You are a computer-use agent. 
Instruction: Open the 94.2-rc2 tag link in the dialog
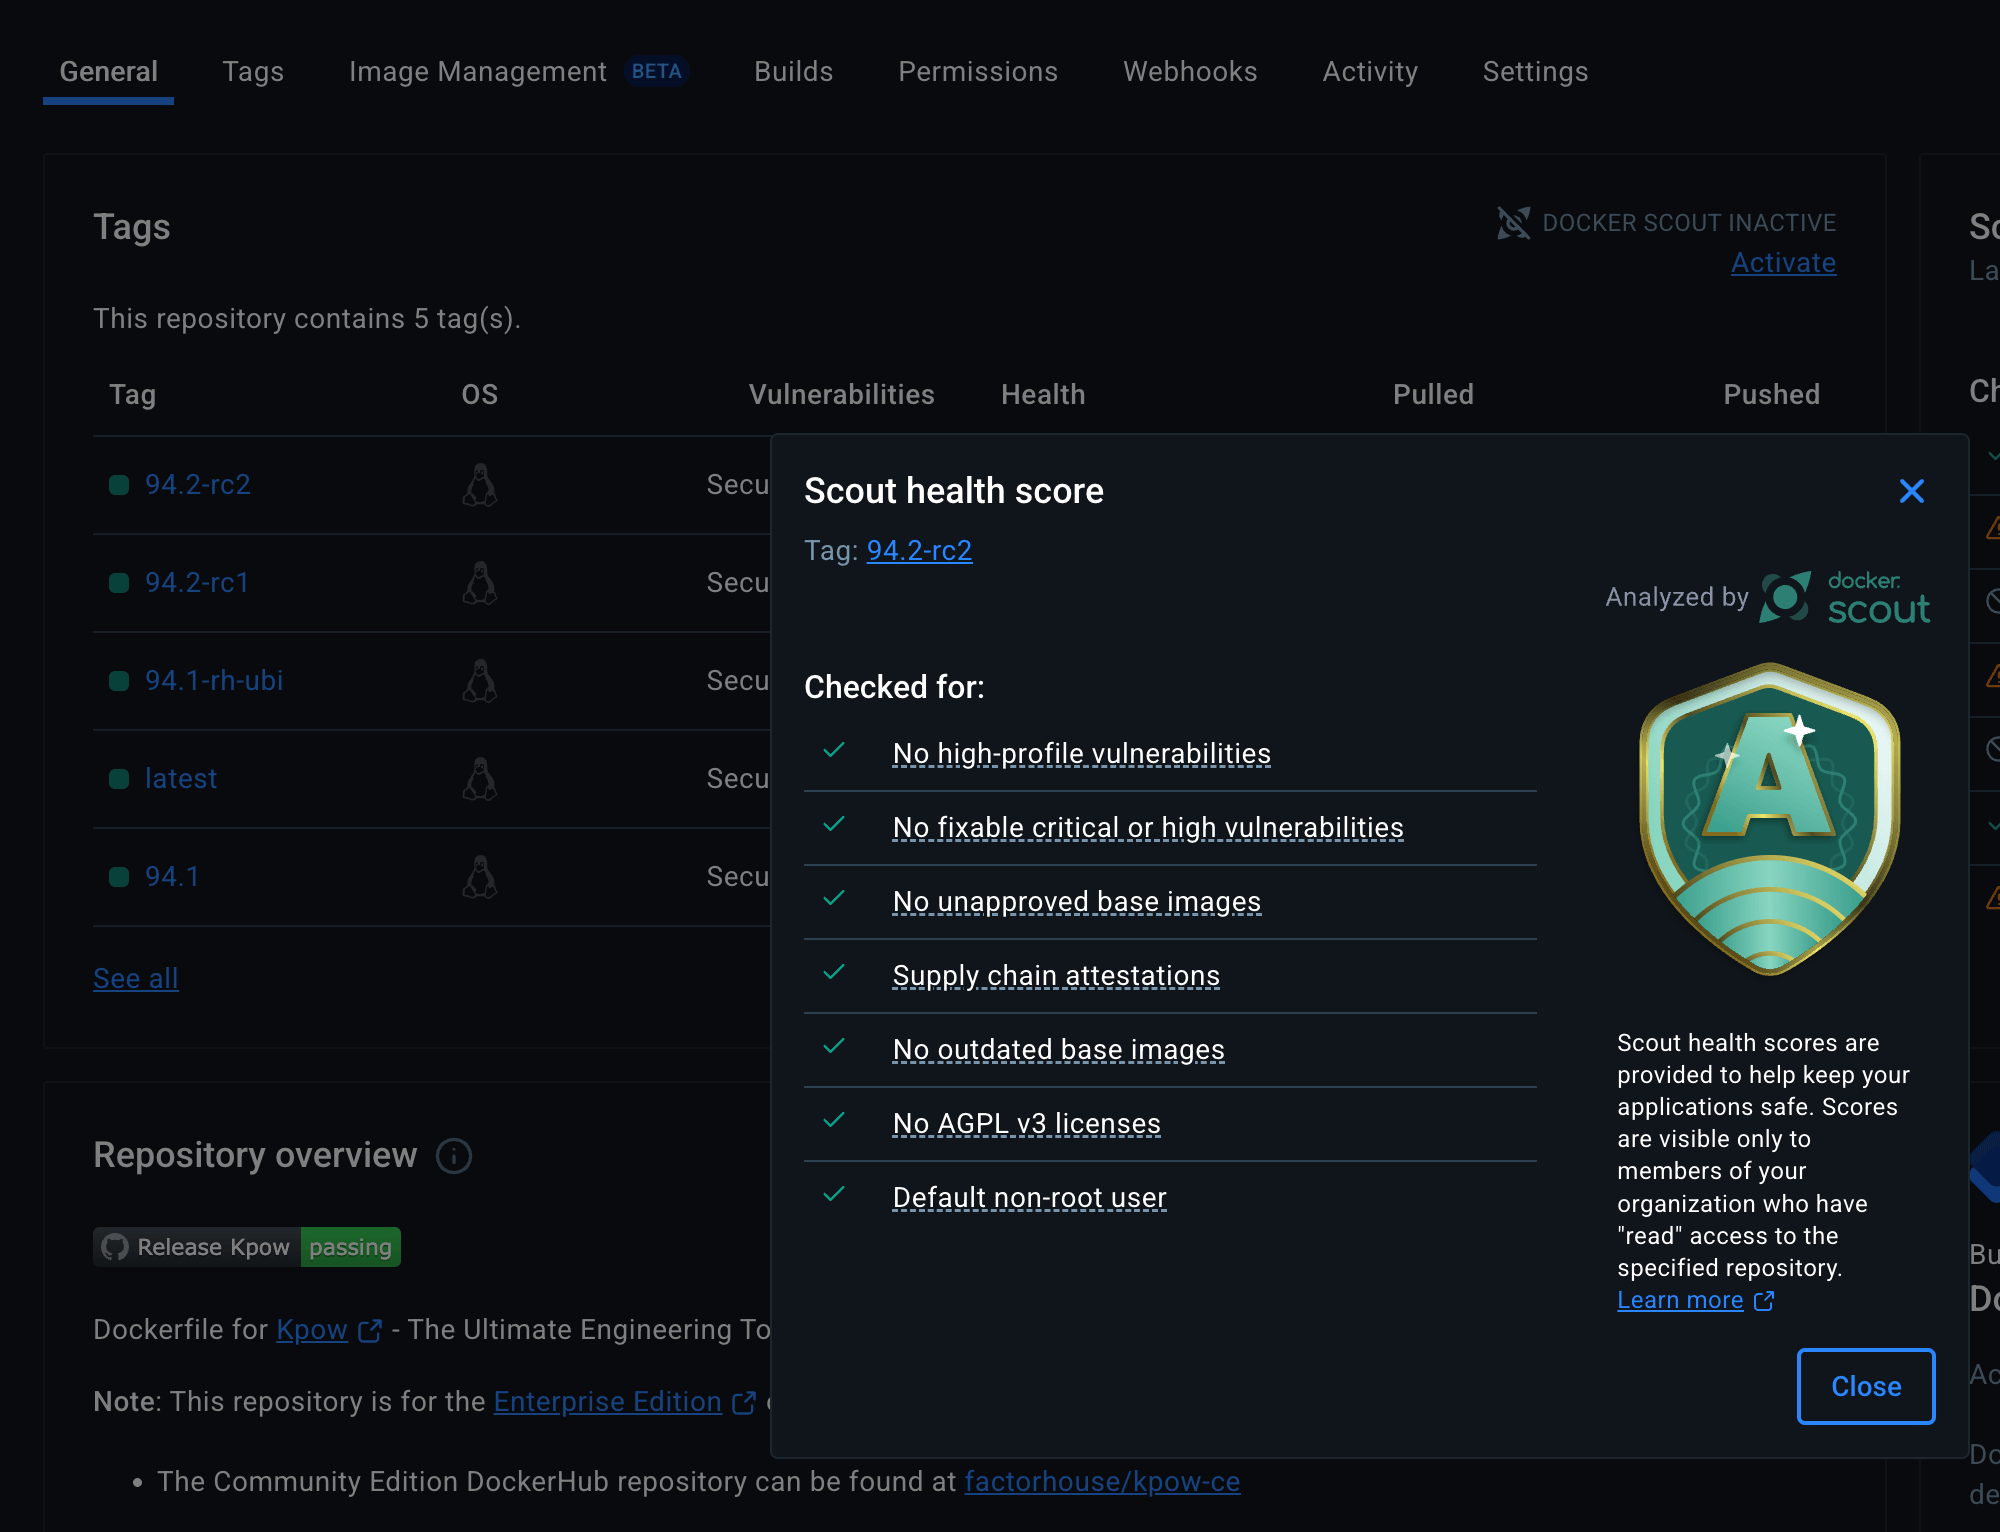click(919, 551)
